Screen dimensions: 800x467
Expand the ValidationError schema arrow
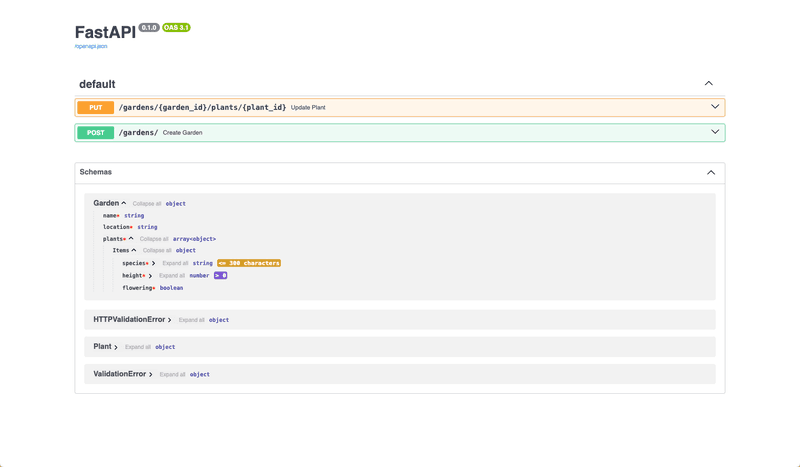click(151, 375)
